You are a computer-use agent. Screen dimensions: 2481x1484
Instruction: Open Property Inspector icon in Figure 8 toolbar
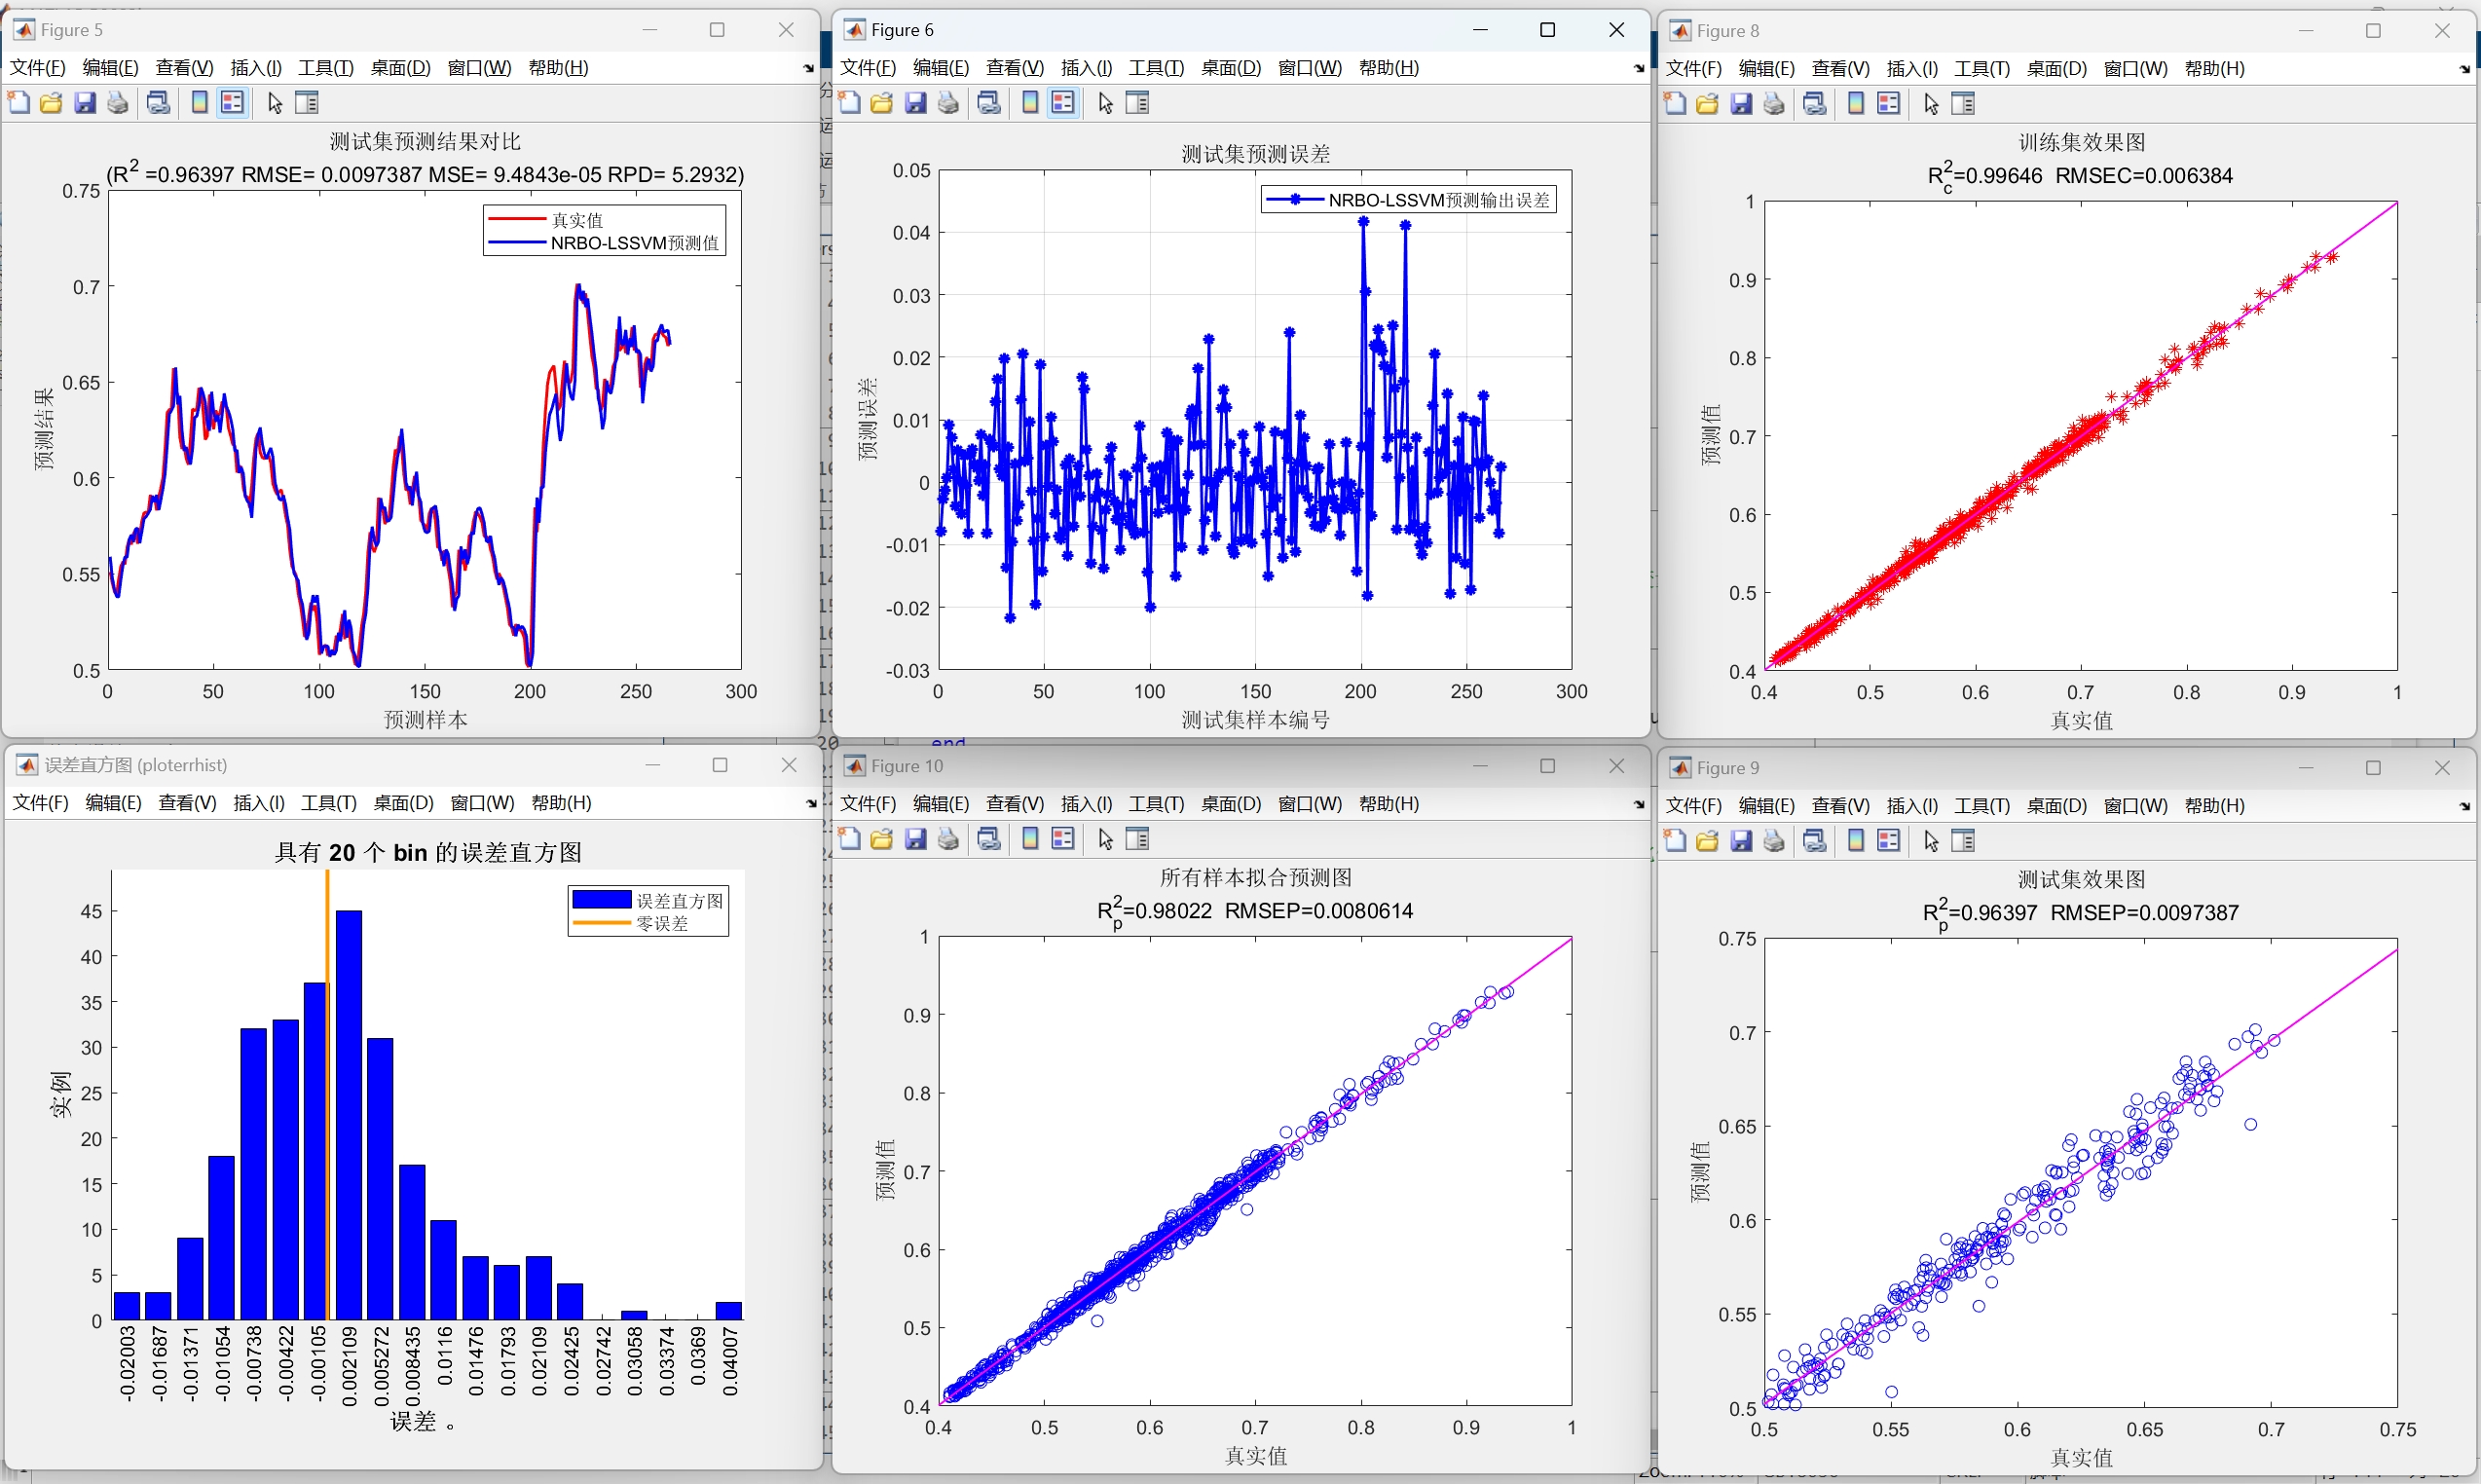pyautogui.click(x=1963, y=104)
